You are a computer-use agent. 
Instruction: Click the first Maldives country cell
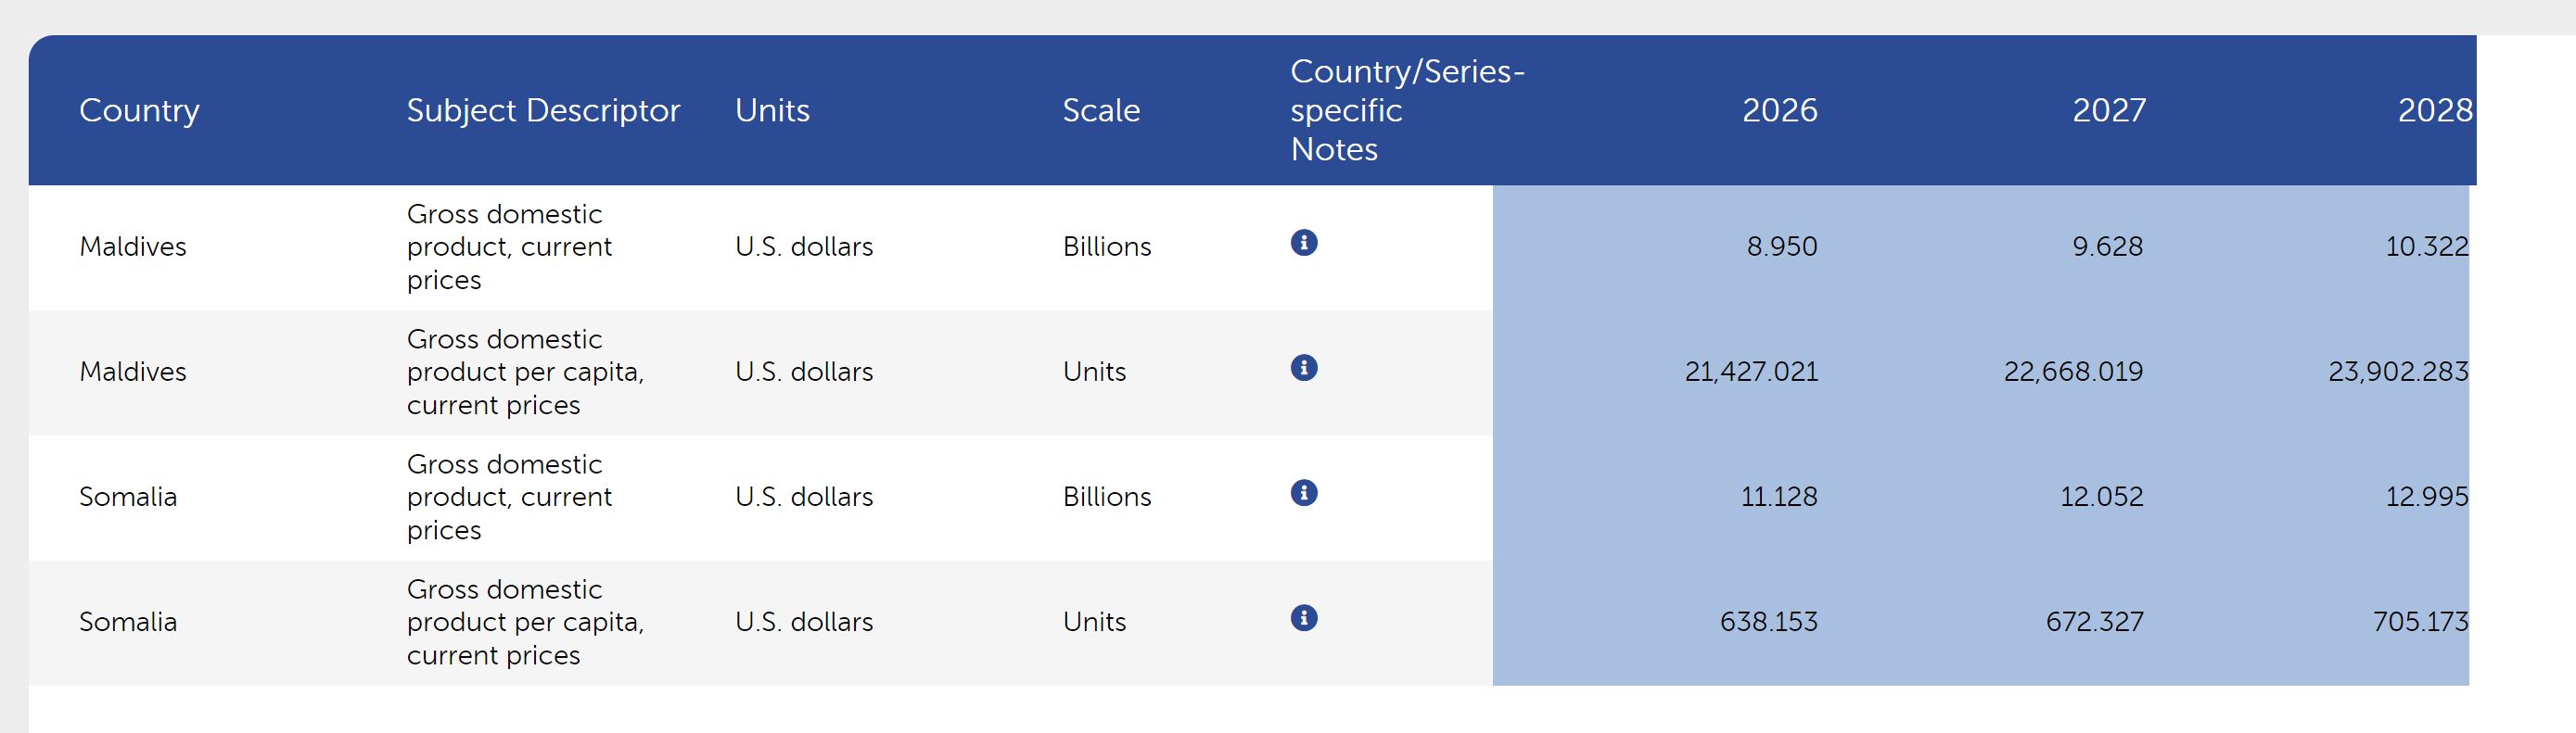133,247
